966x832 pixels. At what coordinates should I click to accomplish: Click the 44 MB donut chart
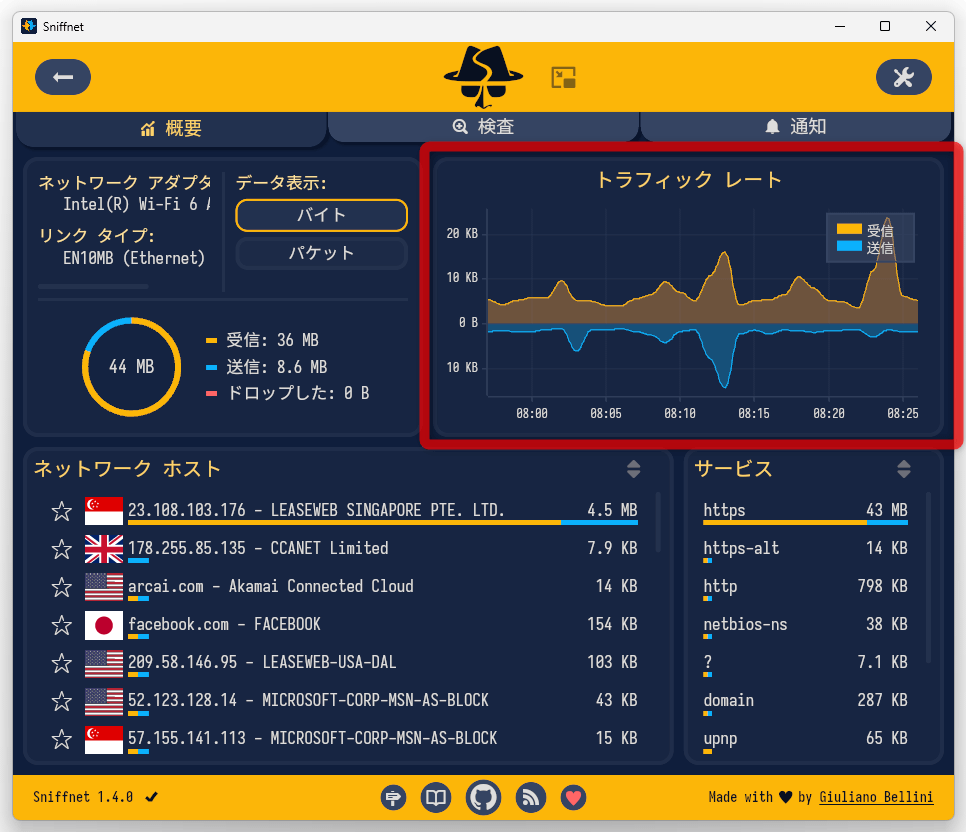pos(131,367)
